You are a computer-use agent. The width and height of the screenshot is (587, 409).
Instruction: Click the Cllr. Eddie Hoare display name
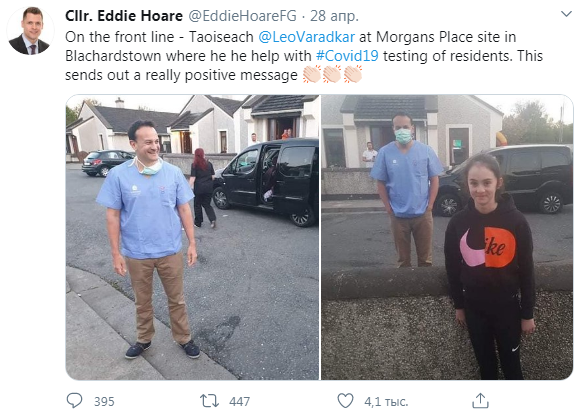[124, 16]
